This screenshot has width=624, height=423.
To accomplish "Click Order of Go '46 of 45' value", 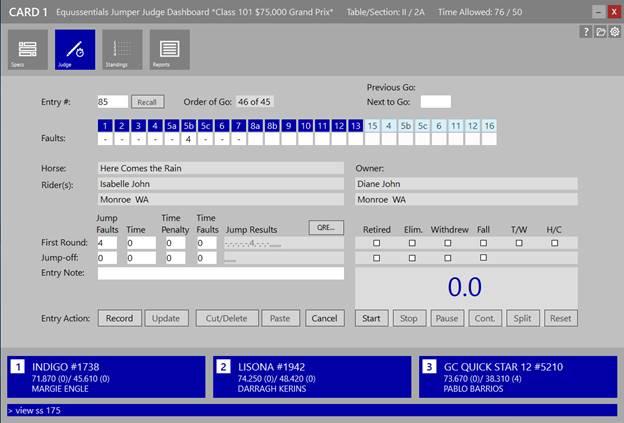I will tap(254, 102).
